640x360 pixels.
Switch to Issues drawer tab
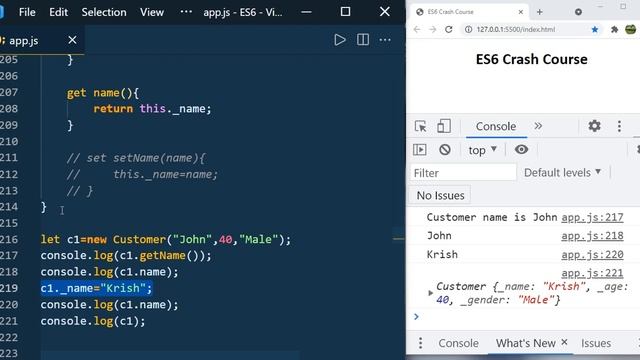coord(596,343)
